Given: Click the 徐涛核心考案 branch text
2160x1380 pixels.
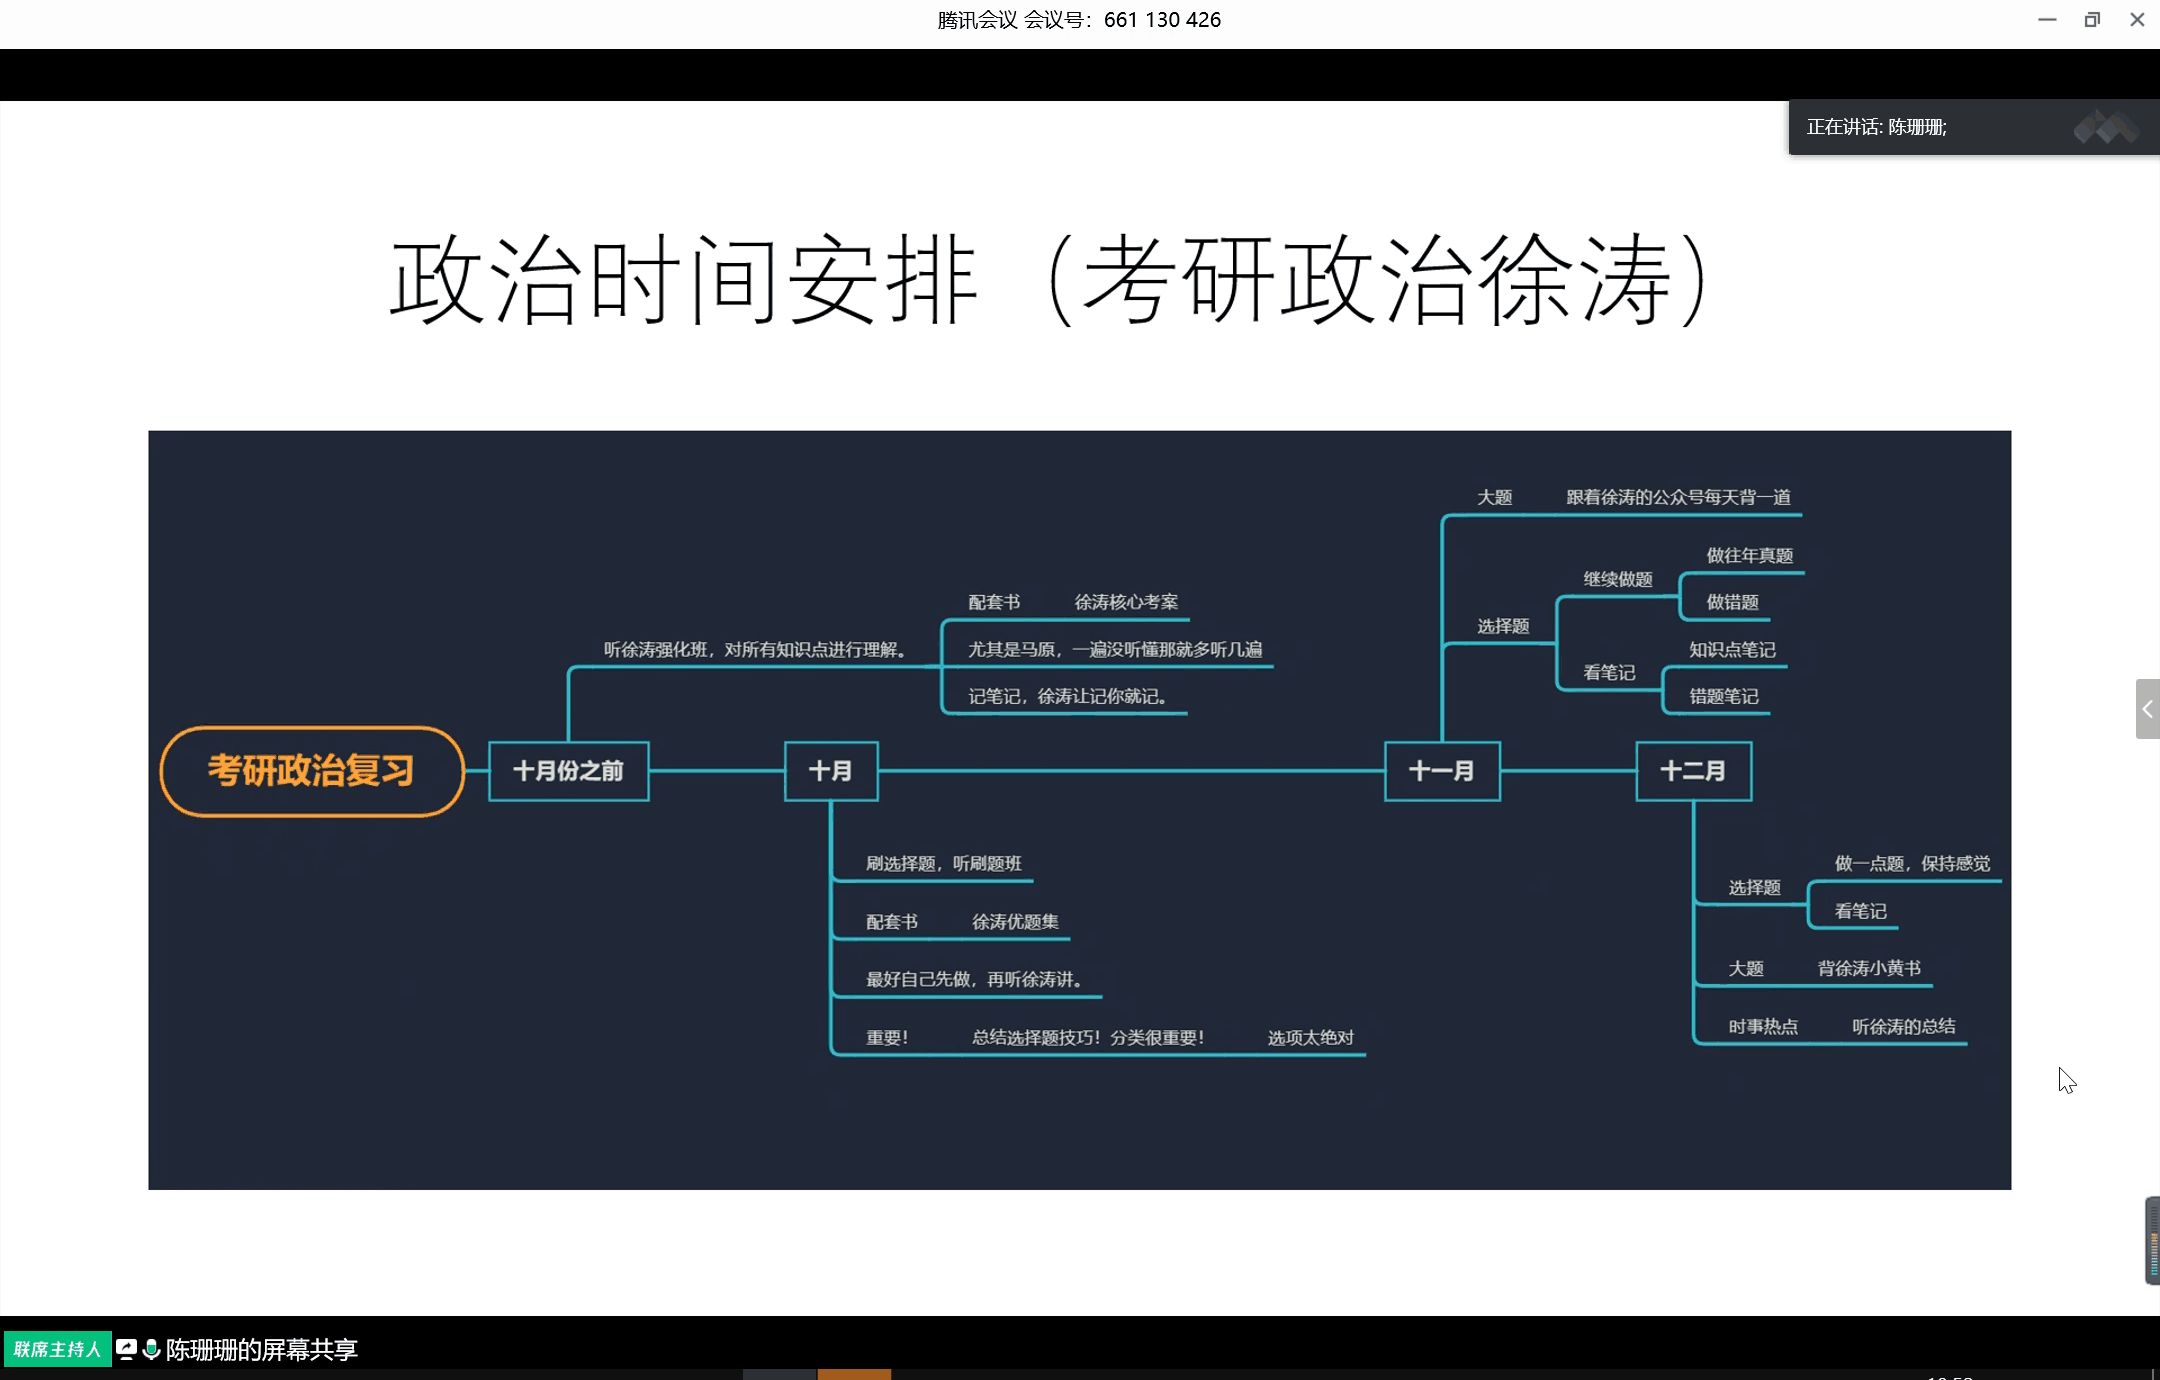Looking at the screenshot, I should tap(1126, 602).
